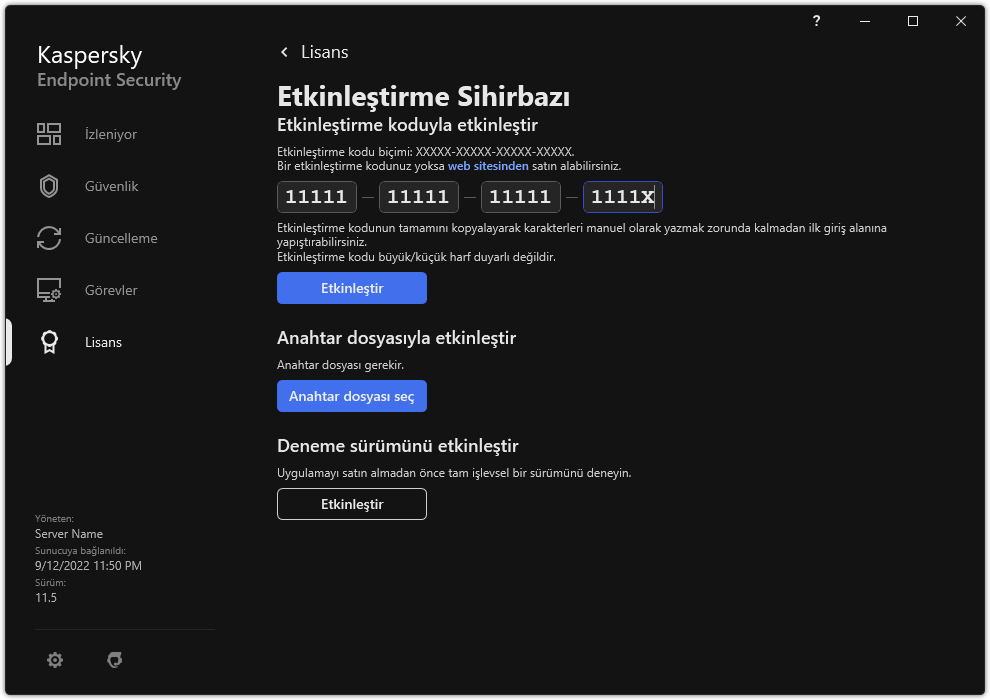This screenshot has height=700, width=990.
Task: Select the last code field containing 1111X
Action: pyautogui.click(x=622, y=197)
